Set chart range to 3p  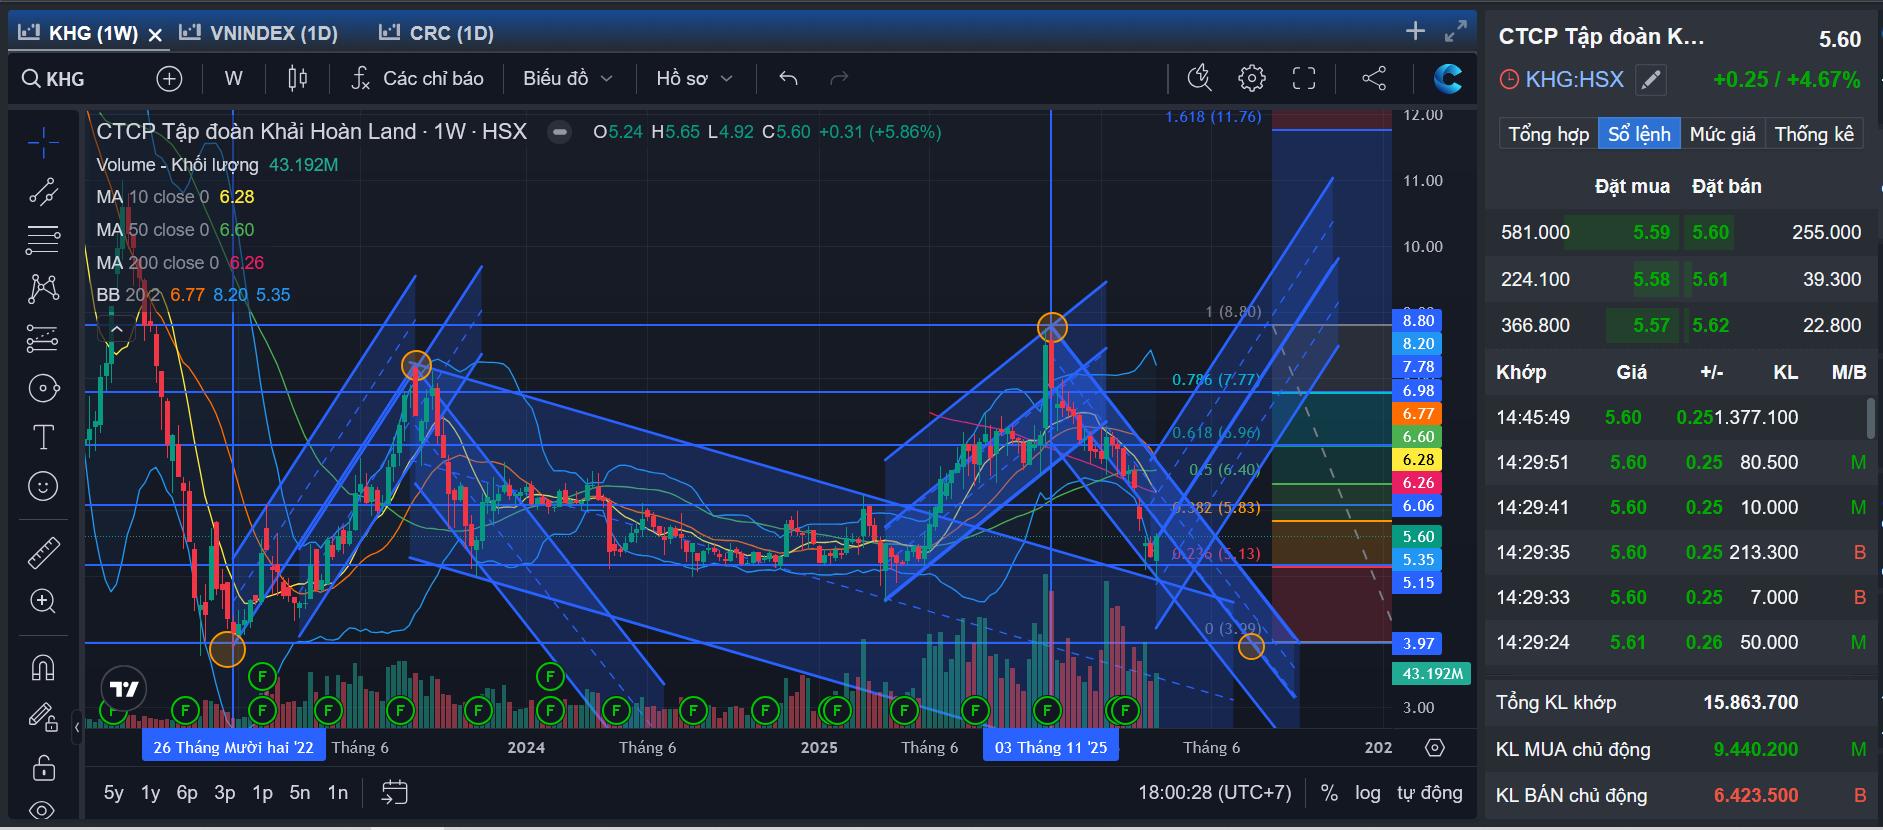225,793
